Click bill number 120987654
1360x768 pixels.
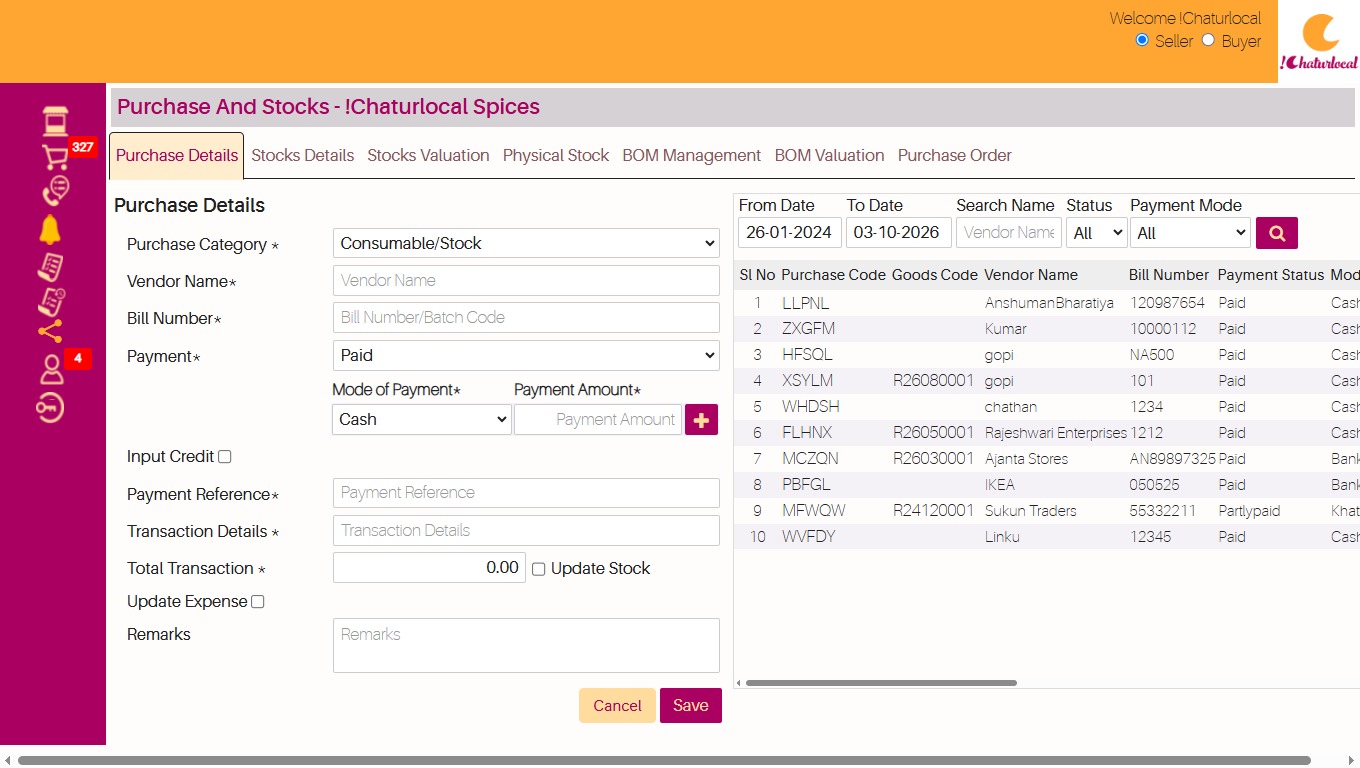(1168, 303)
